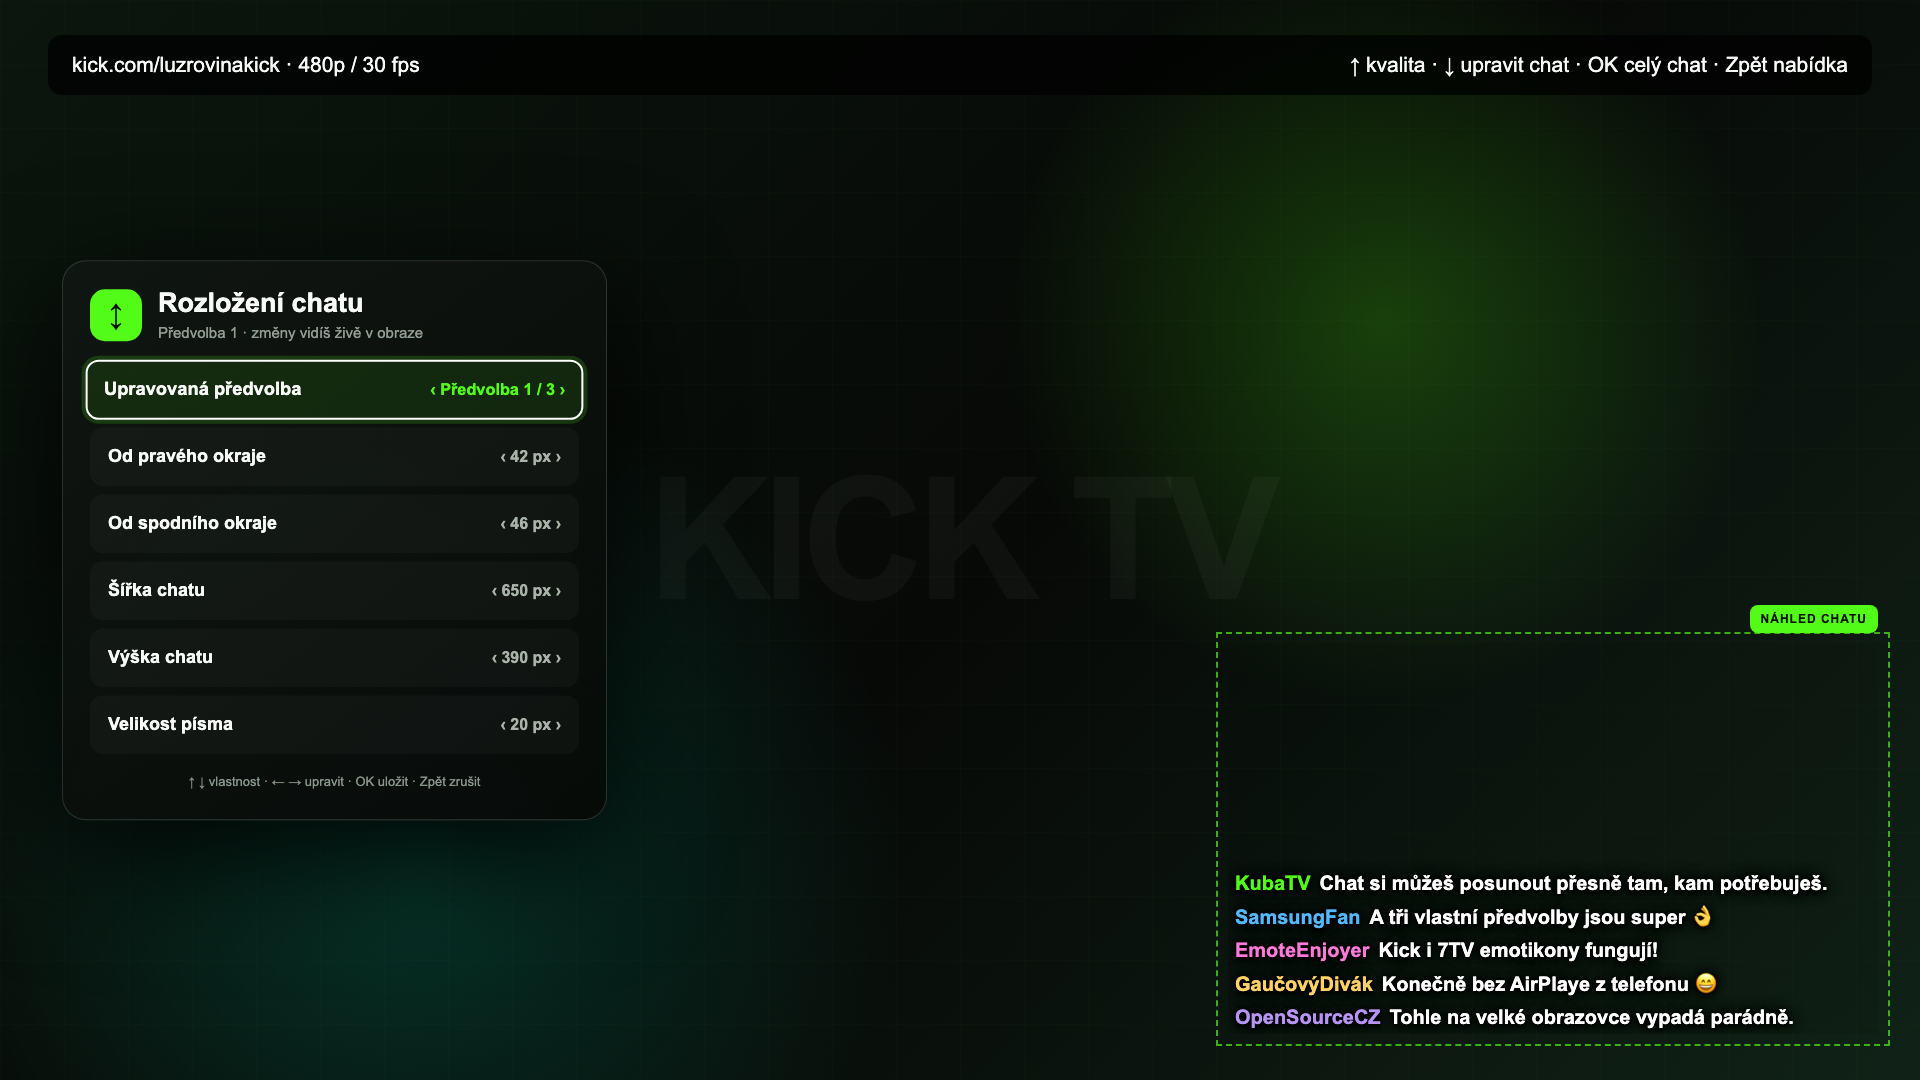Image resolution: width=1920 pixels, height=1080 pixels.
Task: Click Zpět nabídka in the top bar
Action: [1786, 65]
